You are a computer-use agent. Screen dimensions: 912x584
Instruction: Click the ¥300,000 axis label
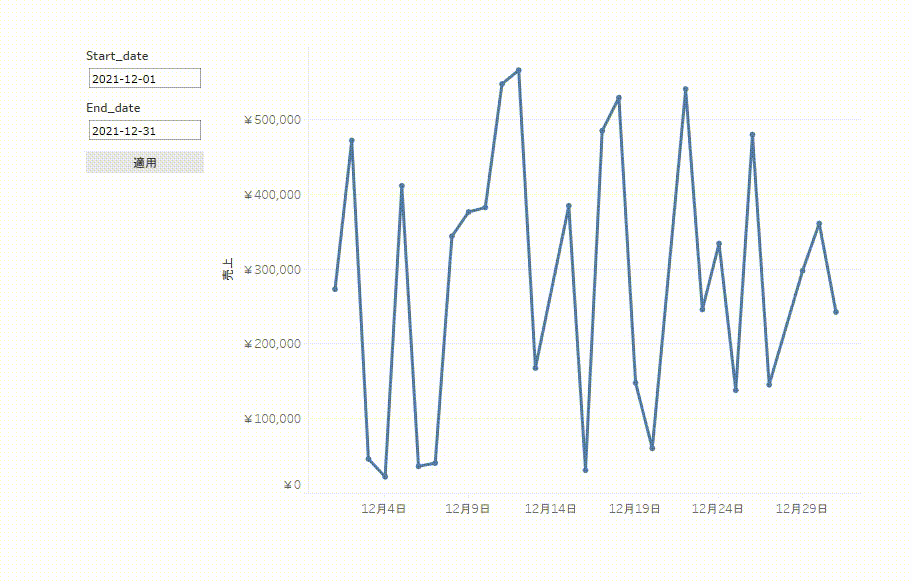[272, 270]
